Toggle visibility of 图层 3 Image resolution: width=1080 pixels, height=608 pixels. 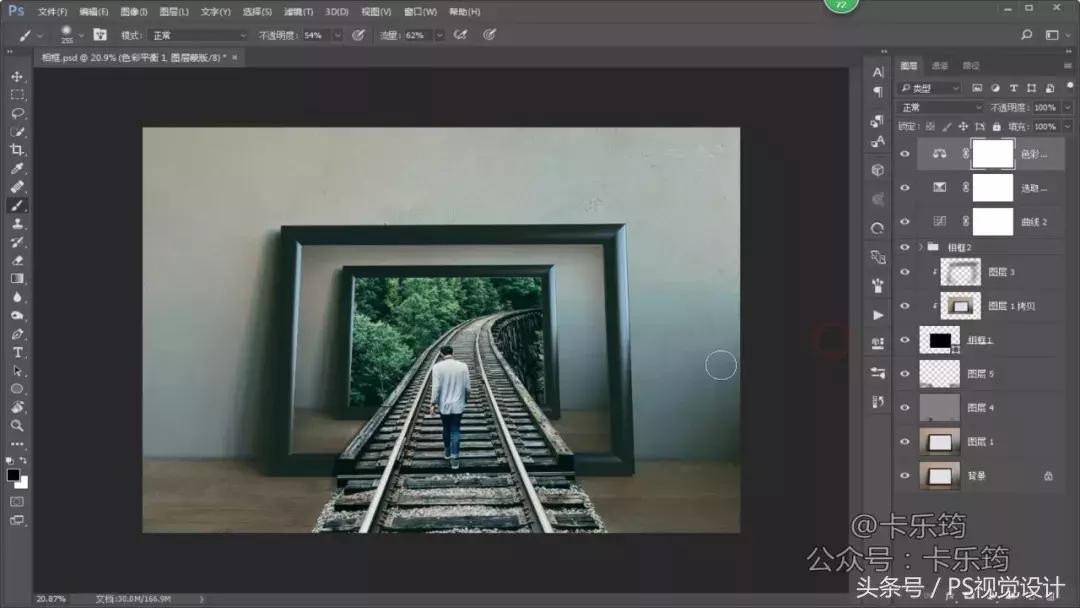[903, 271]
